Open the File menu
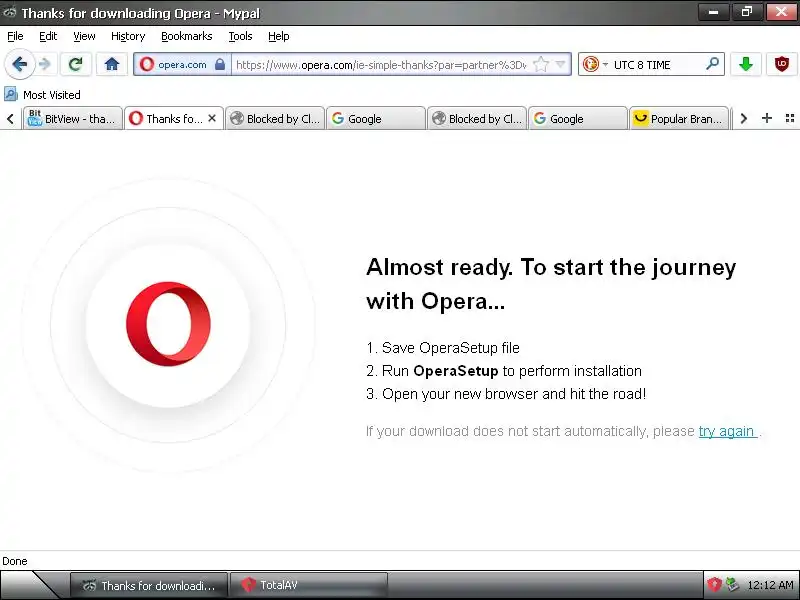The height and width of the screenshot is (600, 800). click(x=15, y=36)
